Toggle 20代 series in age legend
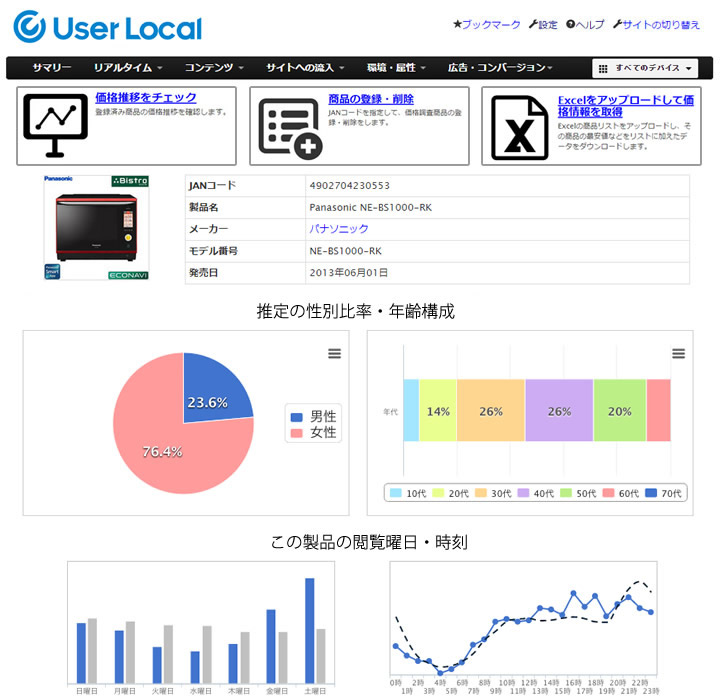Screen dimensions: 720x700 coord(450,493)
